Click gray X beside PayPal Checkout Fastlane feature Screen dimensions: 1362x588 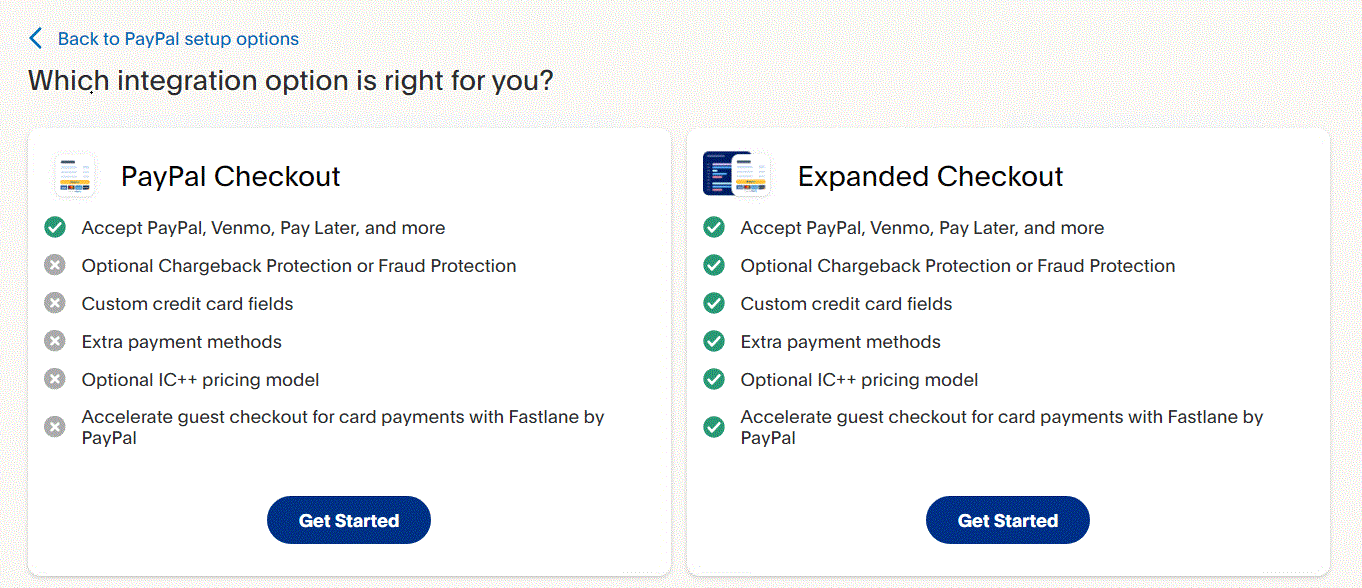pos(55,427)
